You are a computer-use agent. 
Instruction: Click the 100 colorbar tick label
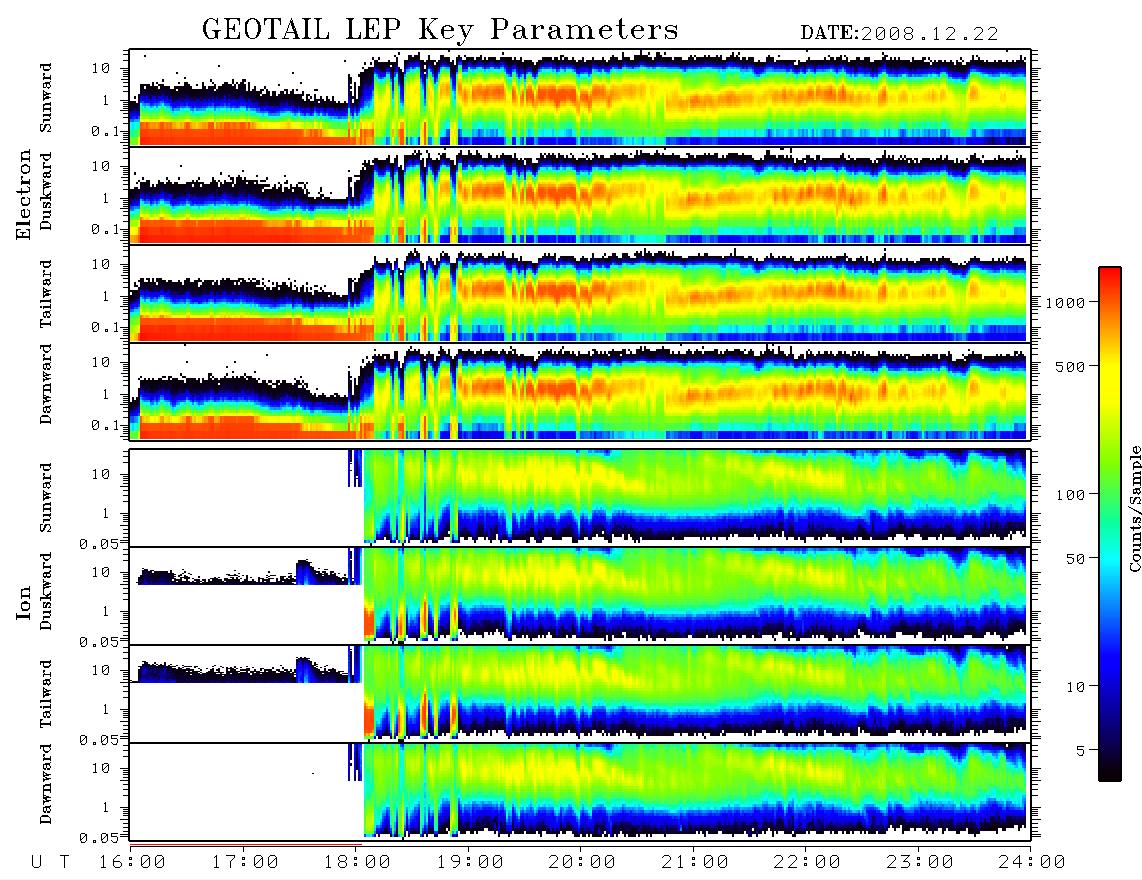pos(1070,495)
